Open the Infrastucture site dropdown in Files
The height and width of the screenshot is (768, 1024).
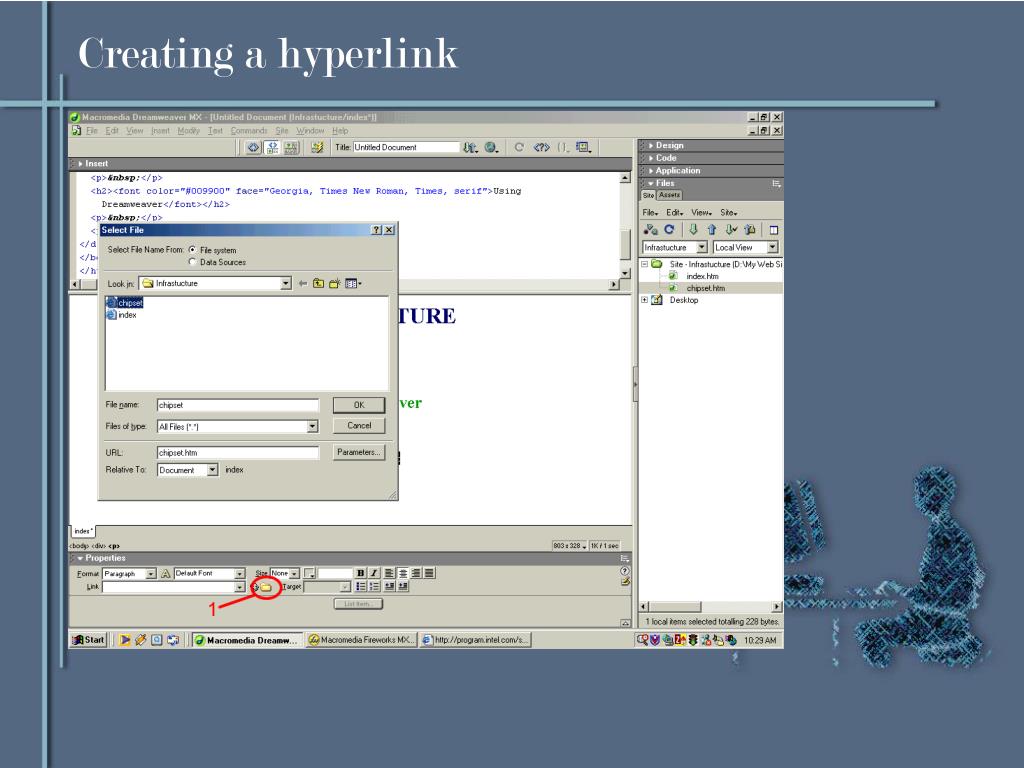701,248
